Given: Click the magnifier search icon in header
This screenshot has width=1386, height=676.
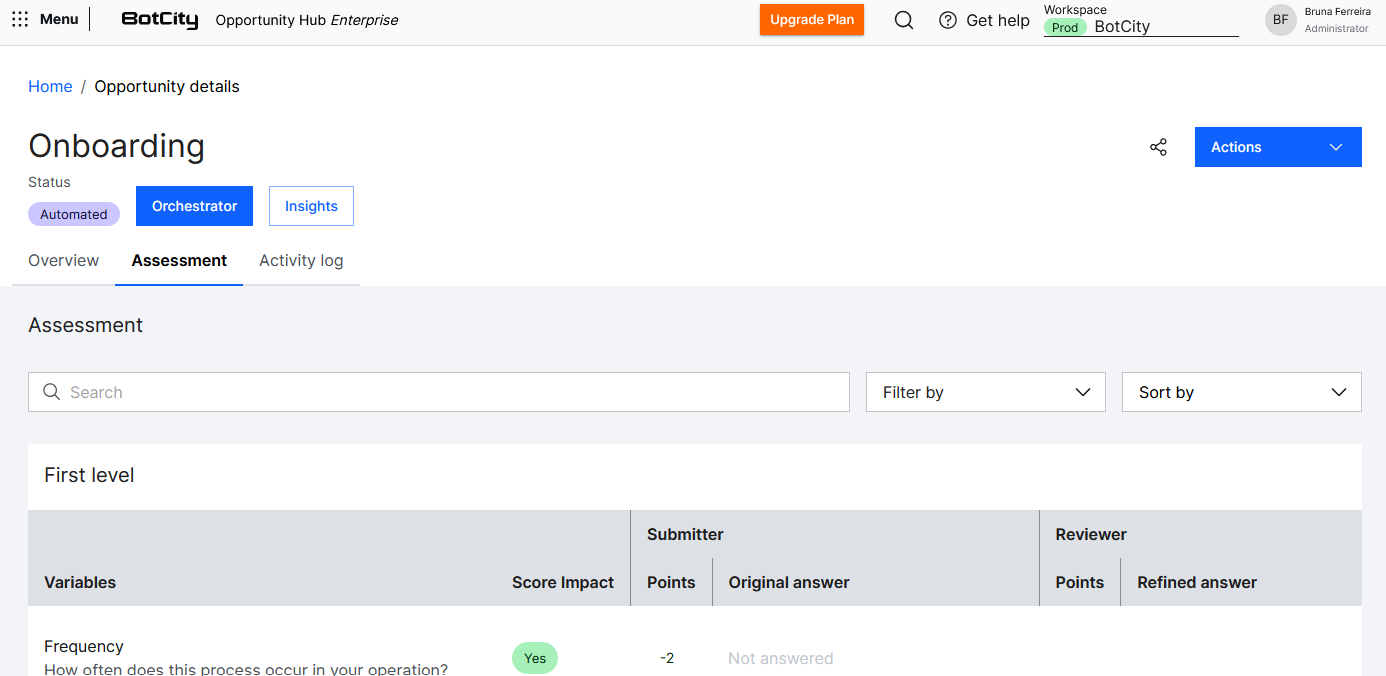Looking at the screenshot, I should [904, 20].
